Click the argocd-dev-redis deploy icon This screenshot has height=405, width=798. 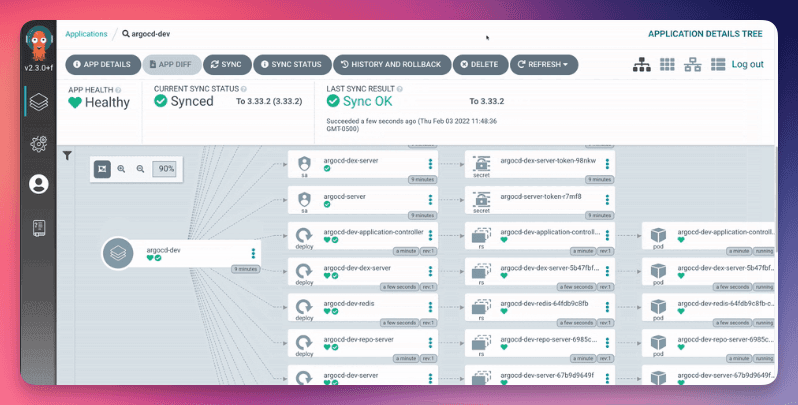coord(304,307)
